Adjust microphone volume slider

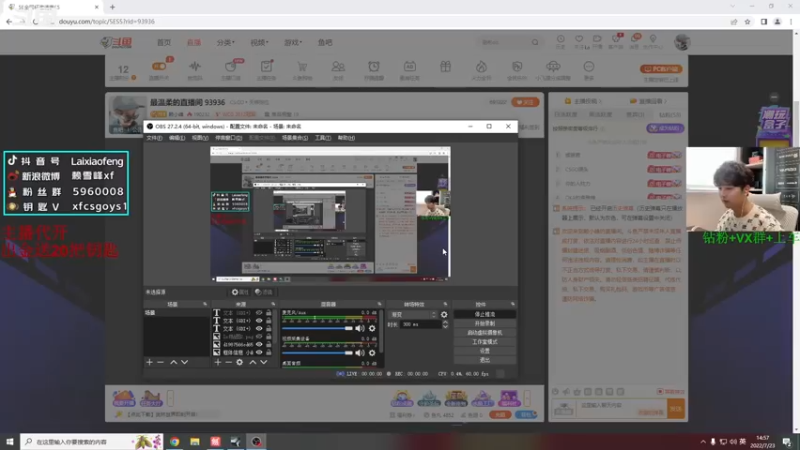click(317, 329)
